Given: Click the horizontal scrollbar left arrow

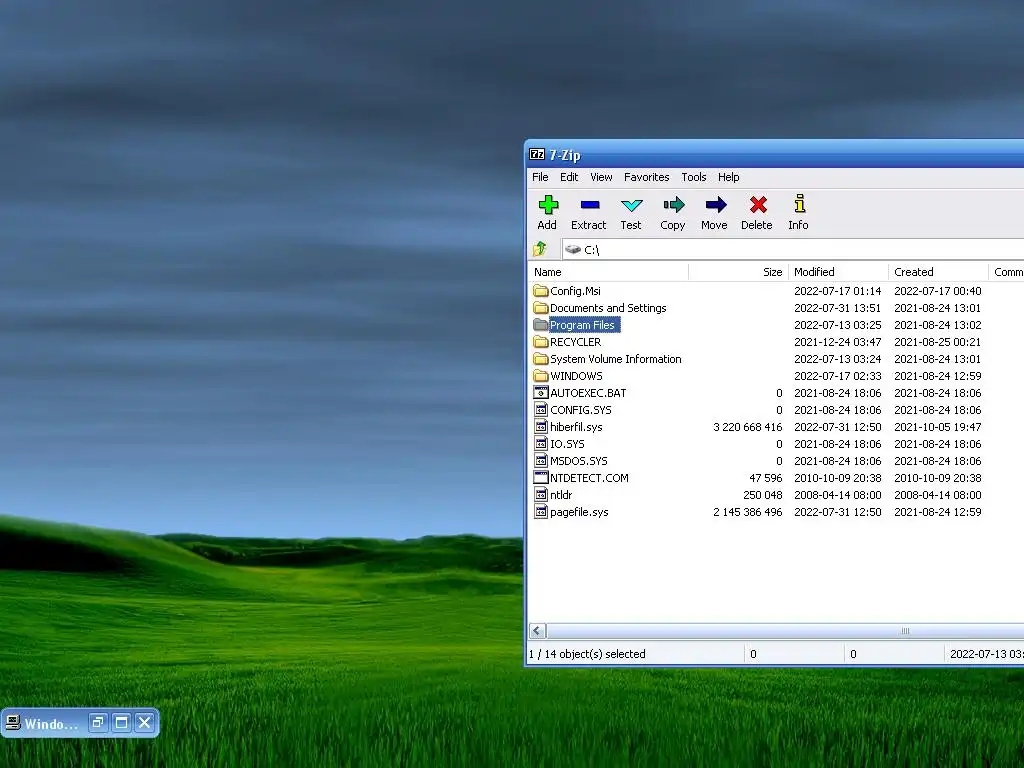Looking at the screenshot, I should (537, 630).
